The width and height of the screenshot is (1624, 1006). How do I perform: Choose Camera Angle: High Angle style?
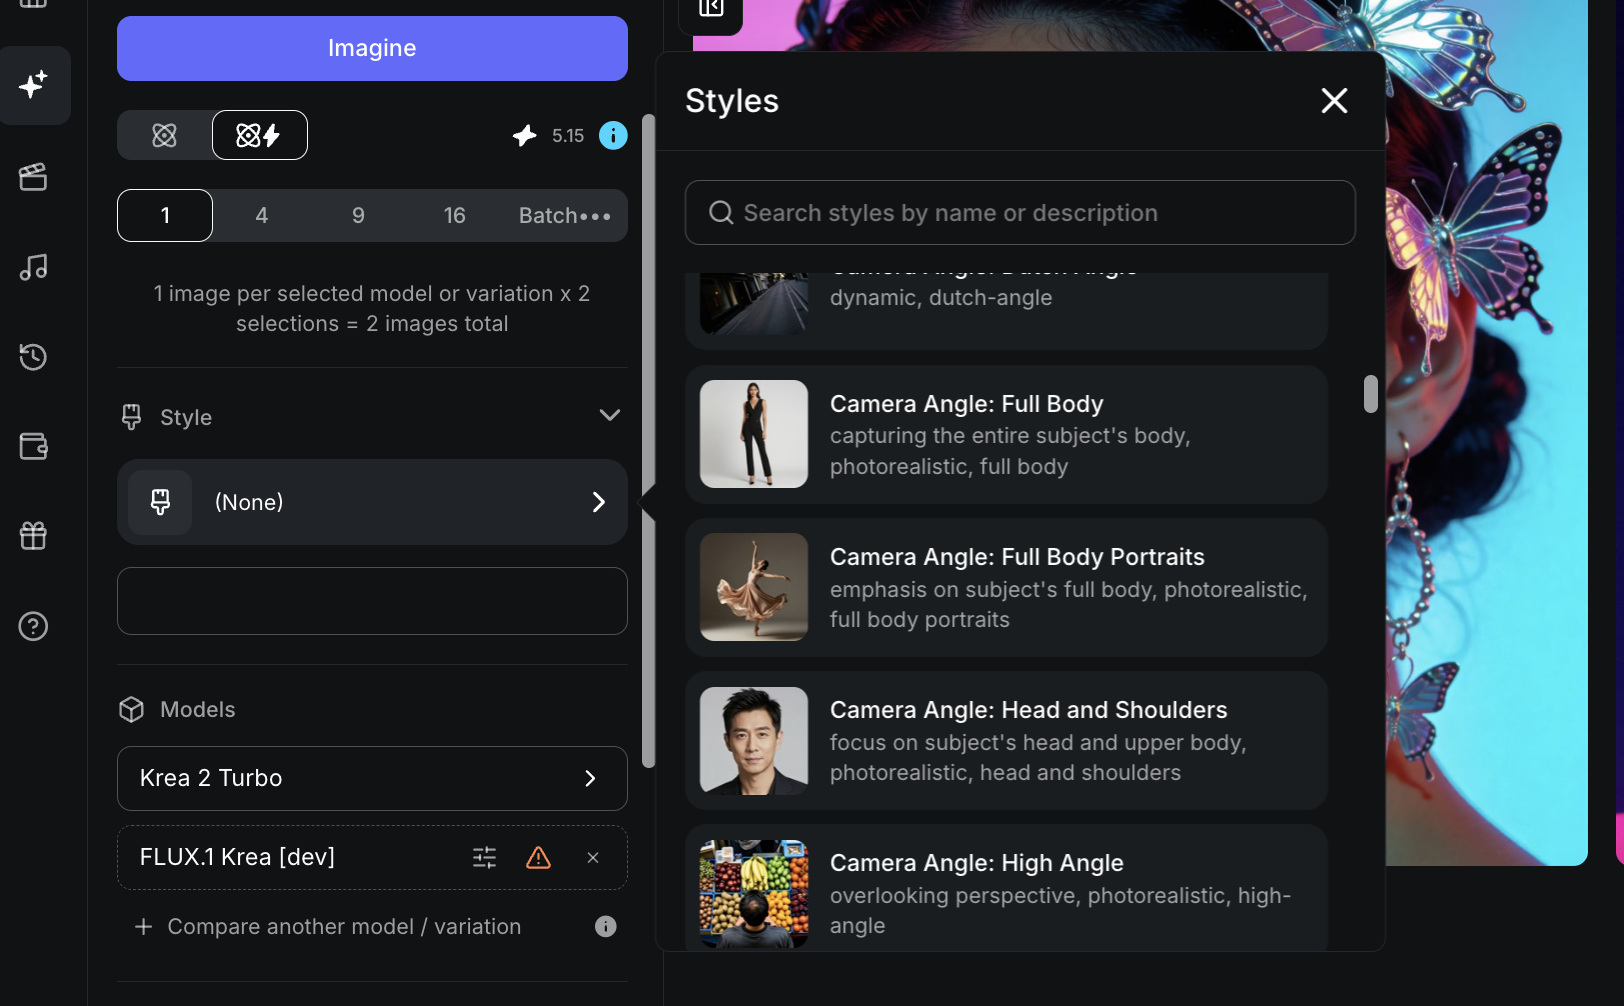(x=1006, y=888)
